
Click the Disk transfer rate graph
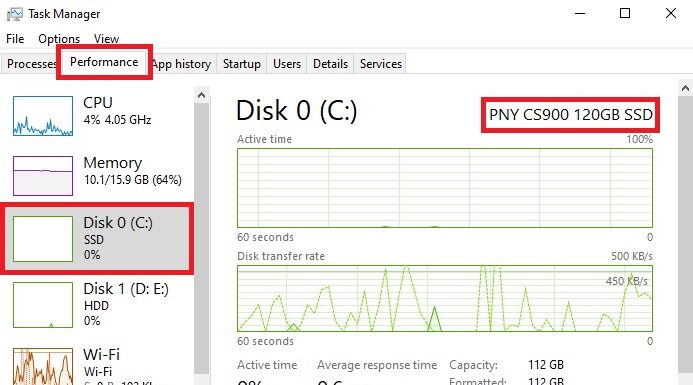(445, 298)
